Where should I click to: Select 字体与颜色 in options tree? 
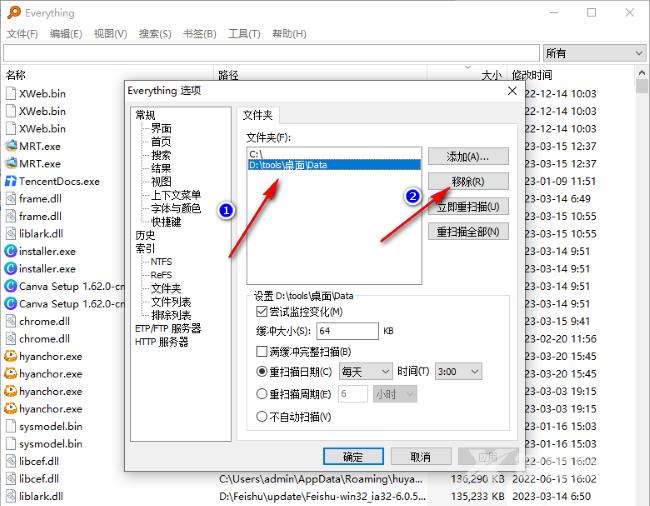point(176,208)
